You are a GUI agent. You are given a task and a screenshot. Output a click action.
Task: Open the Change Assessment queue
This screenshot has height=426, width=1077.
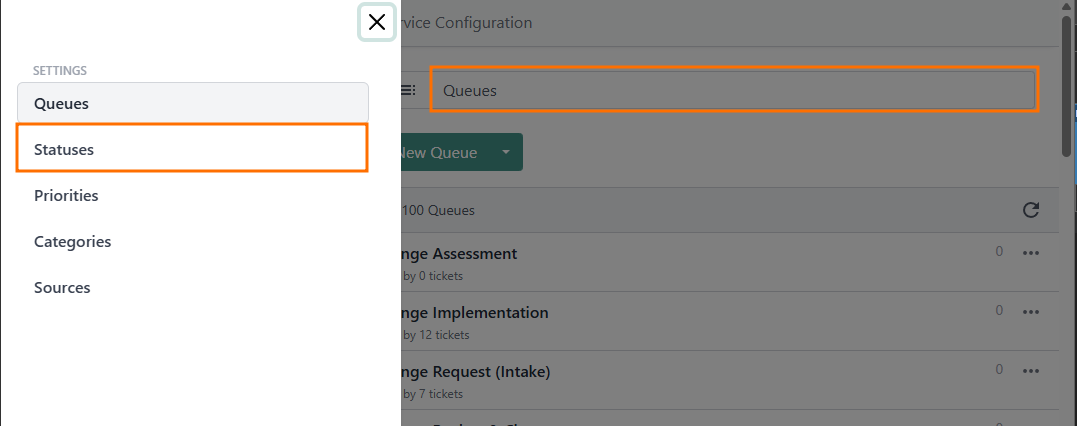click(x=462, y=253)
